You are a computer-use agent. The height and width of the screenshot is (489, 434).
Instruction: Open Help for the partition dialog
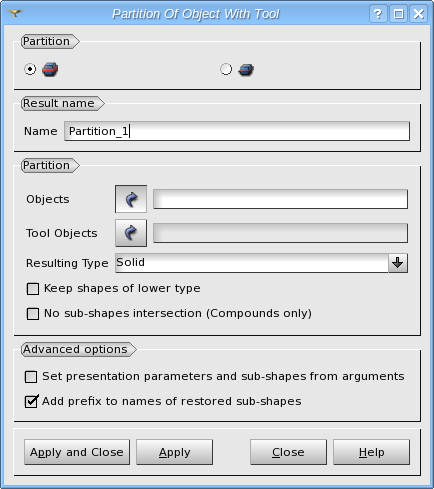click(371, 452)
